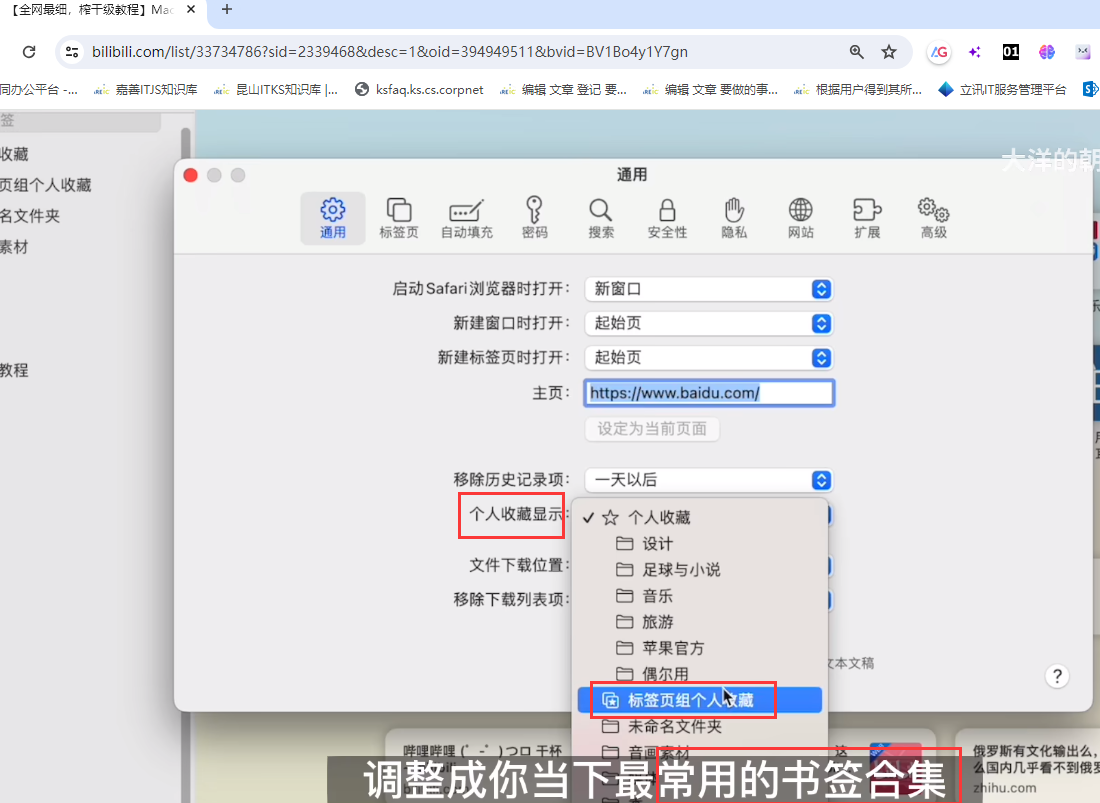Select the 足球与小说 folder option
The image size is (1100, 803).
[x=699, y=569]
